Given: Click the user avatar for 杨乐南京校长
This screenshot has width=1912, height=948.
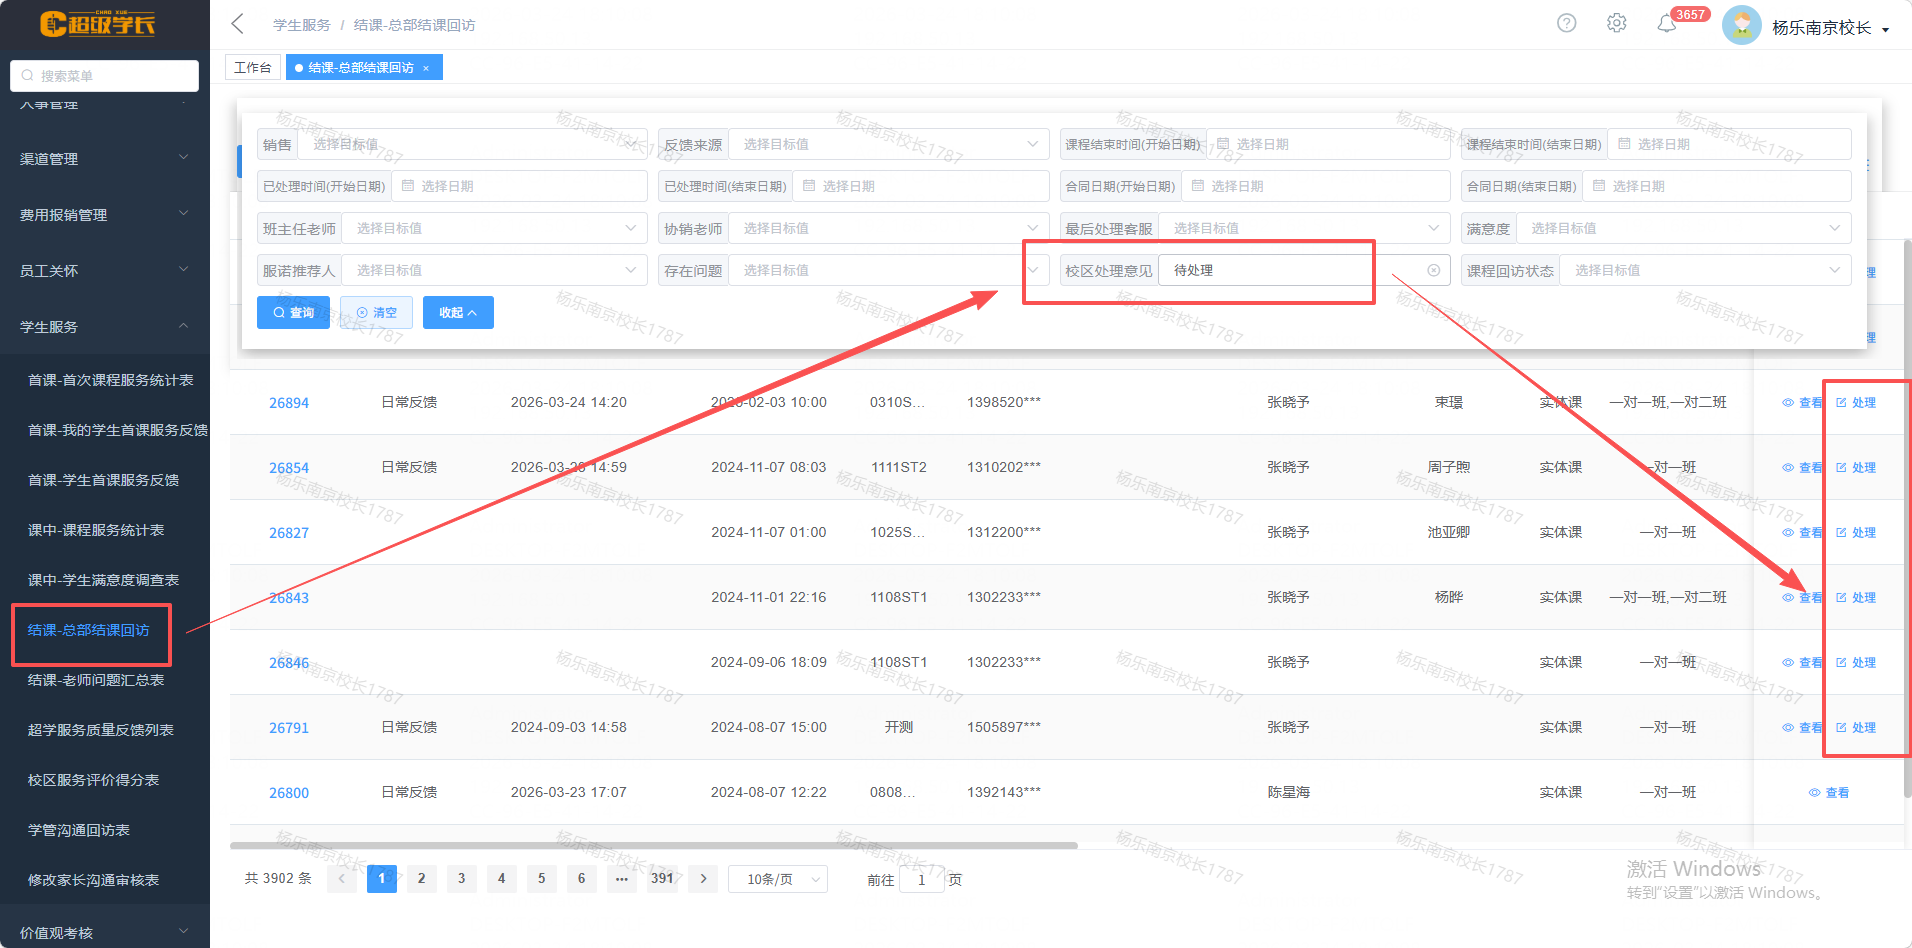Looking at the screenshot, I should click(1741, 26).
